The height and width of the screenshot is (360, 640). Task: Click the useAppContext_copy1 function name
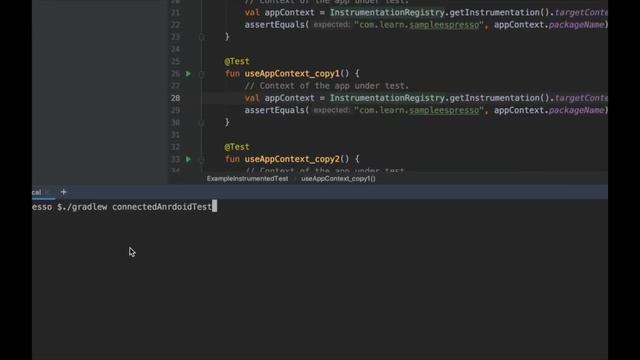[x=292, y=74]
